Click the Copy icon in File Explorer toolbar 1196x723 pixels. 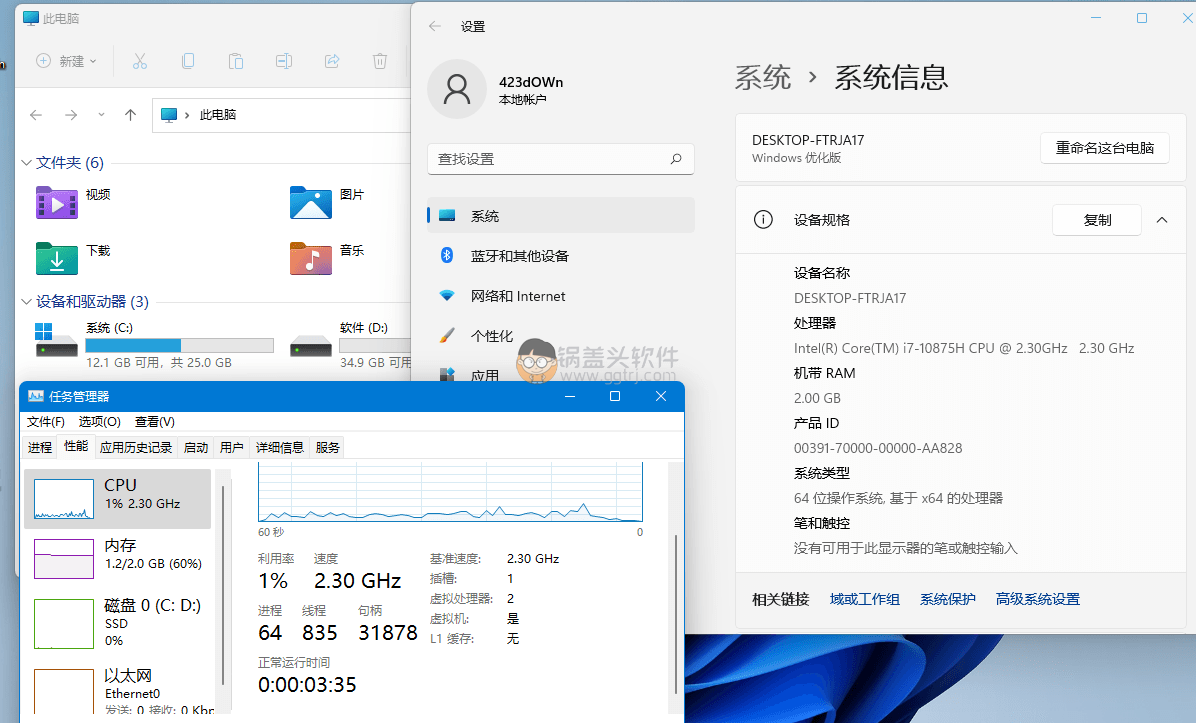(x=188, y=61)
